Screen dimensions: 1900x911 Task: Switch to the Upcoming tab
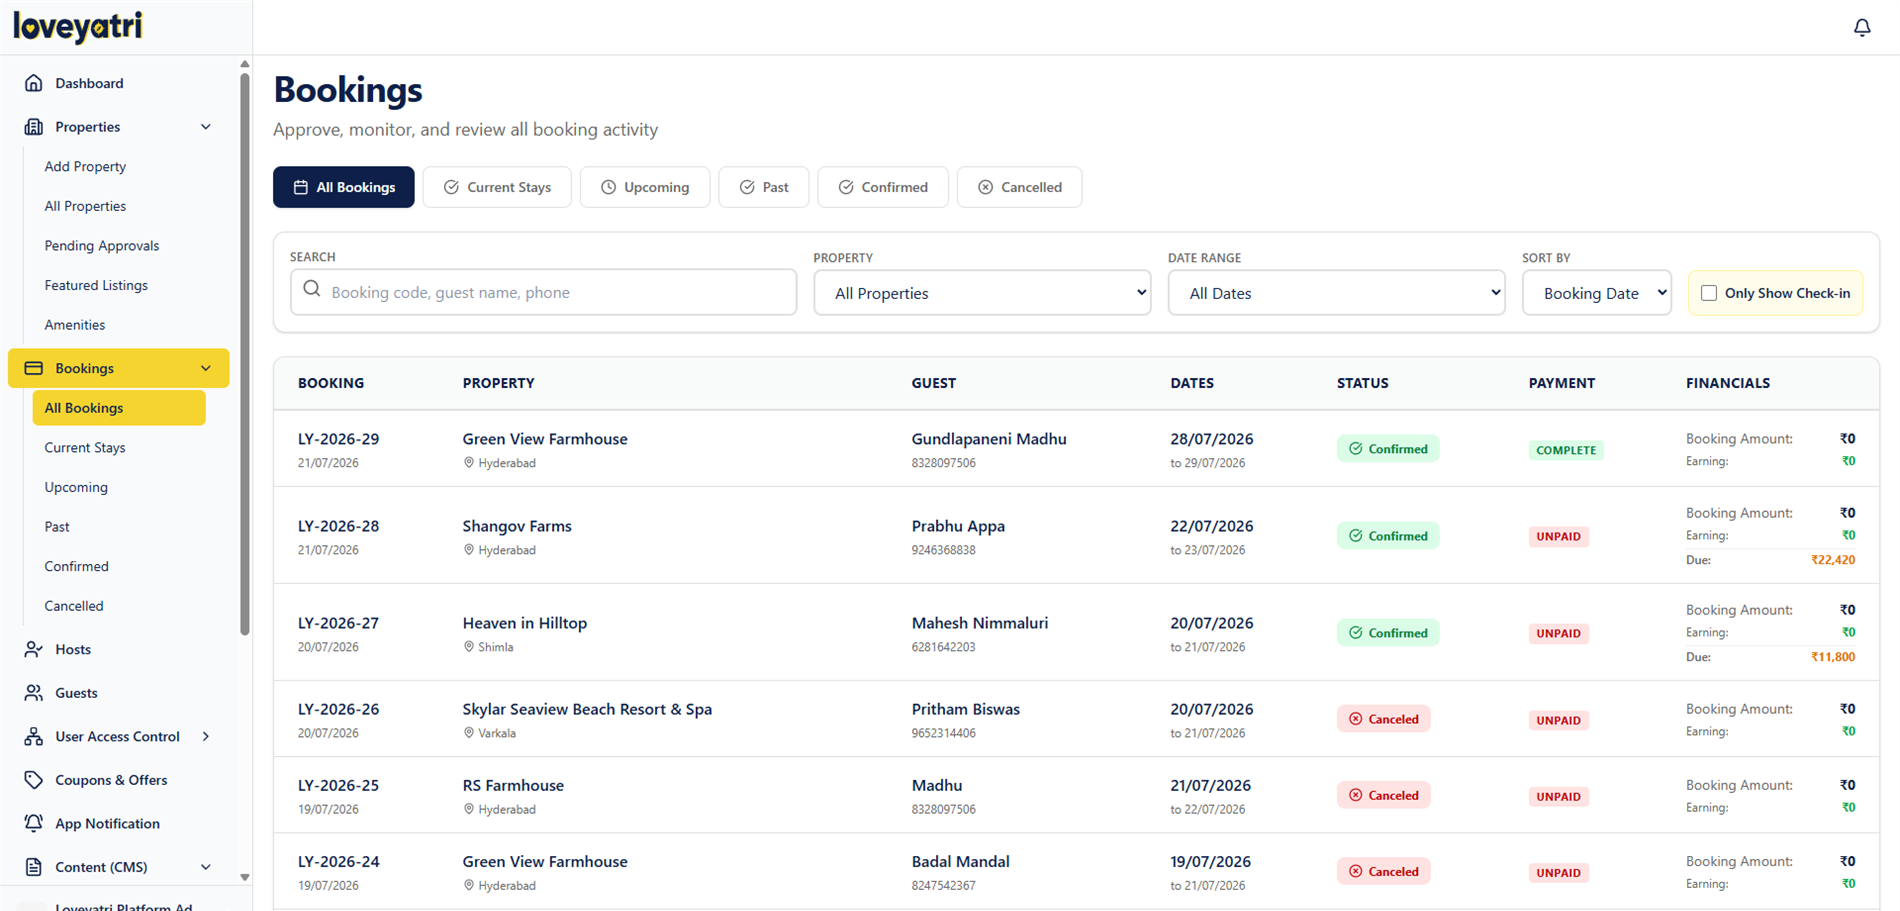coord(645,187)
